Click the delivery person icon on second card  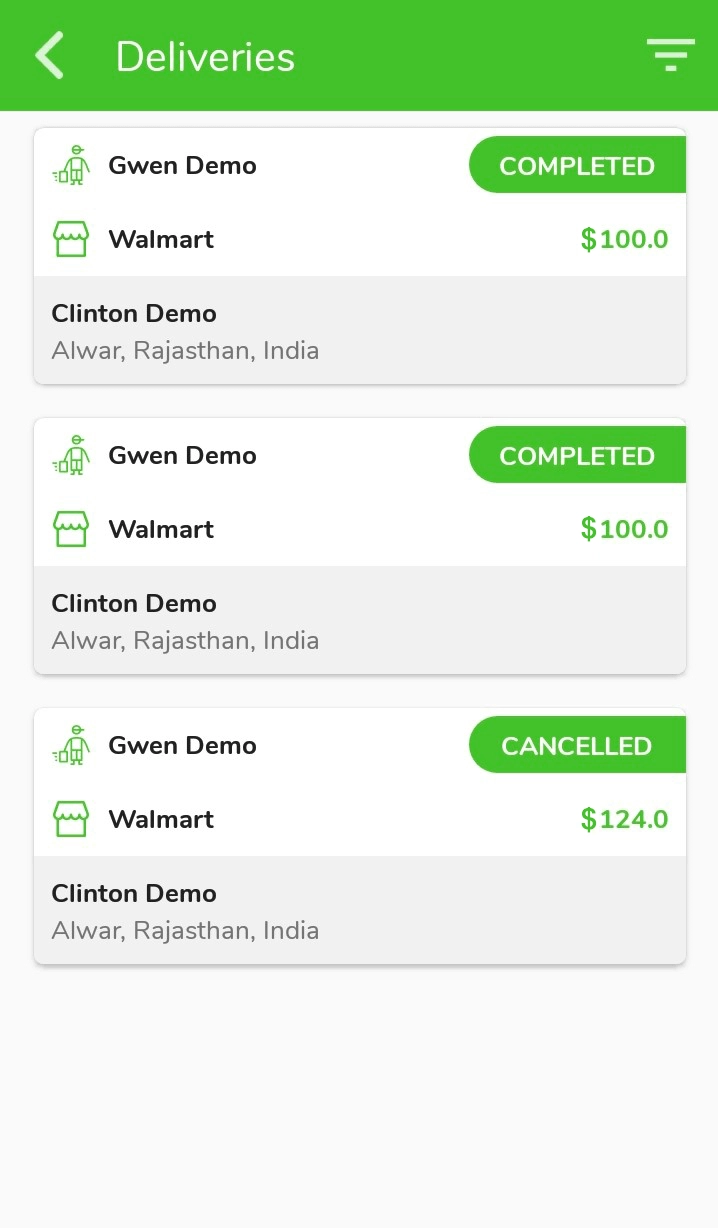[x=70, y=454]
